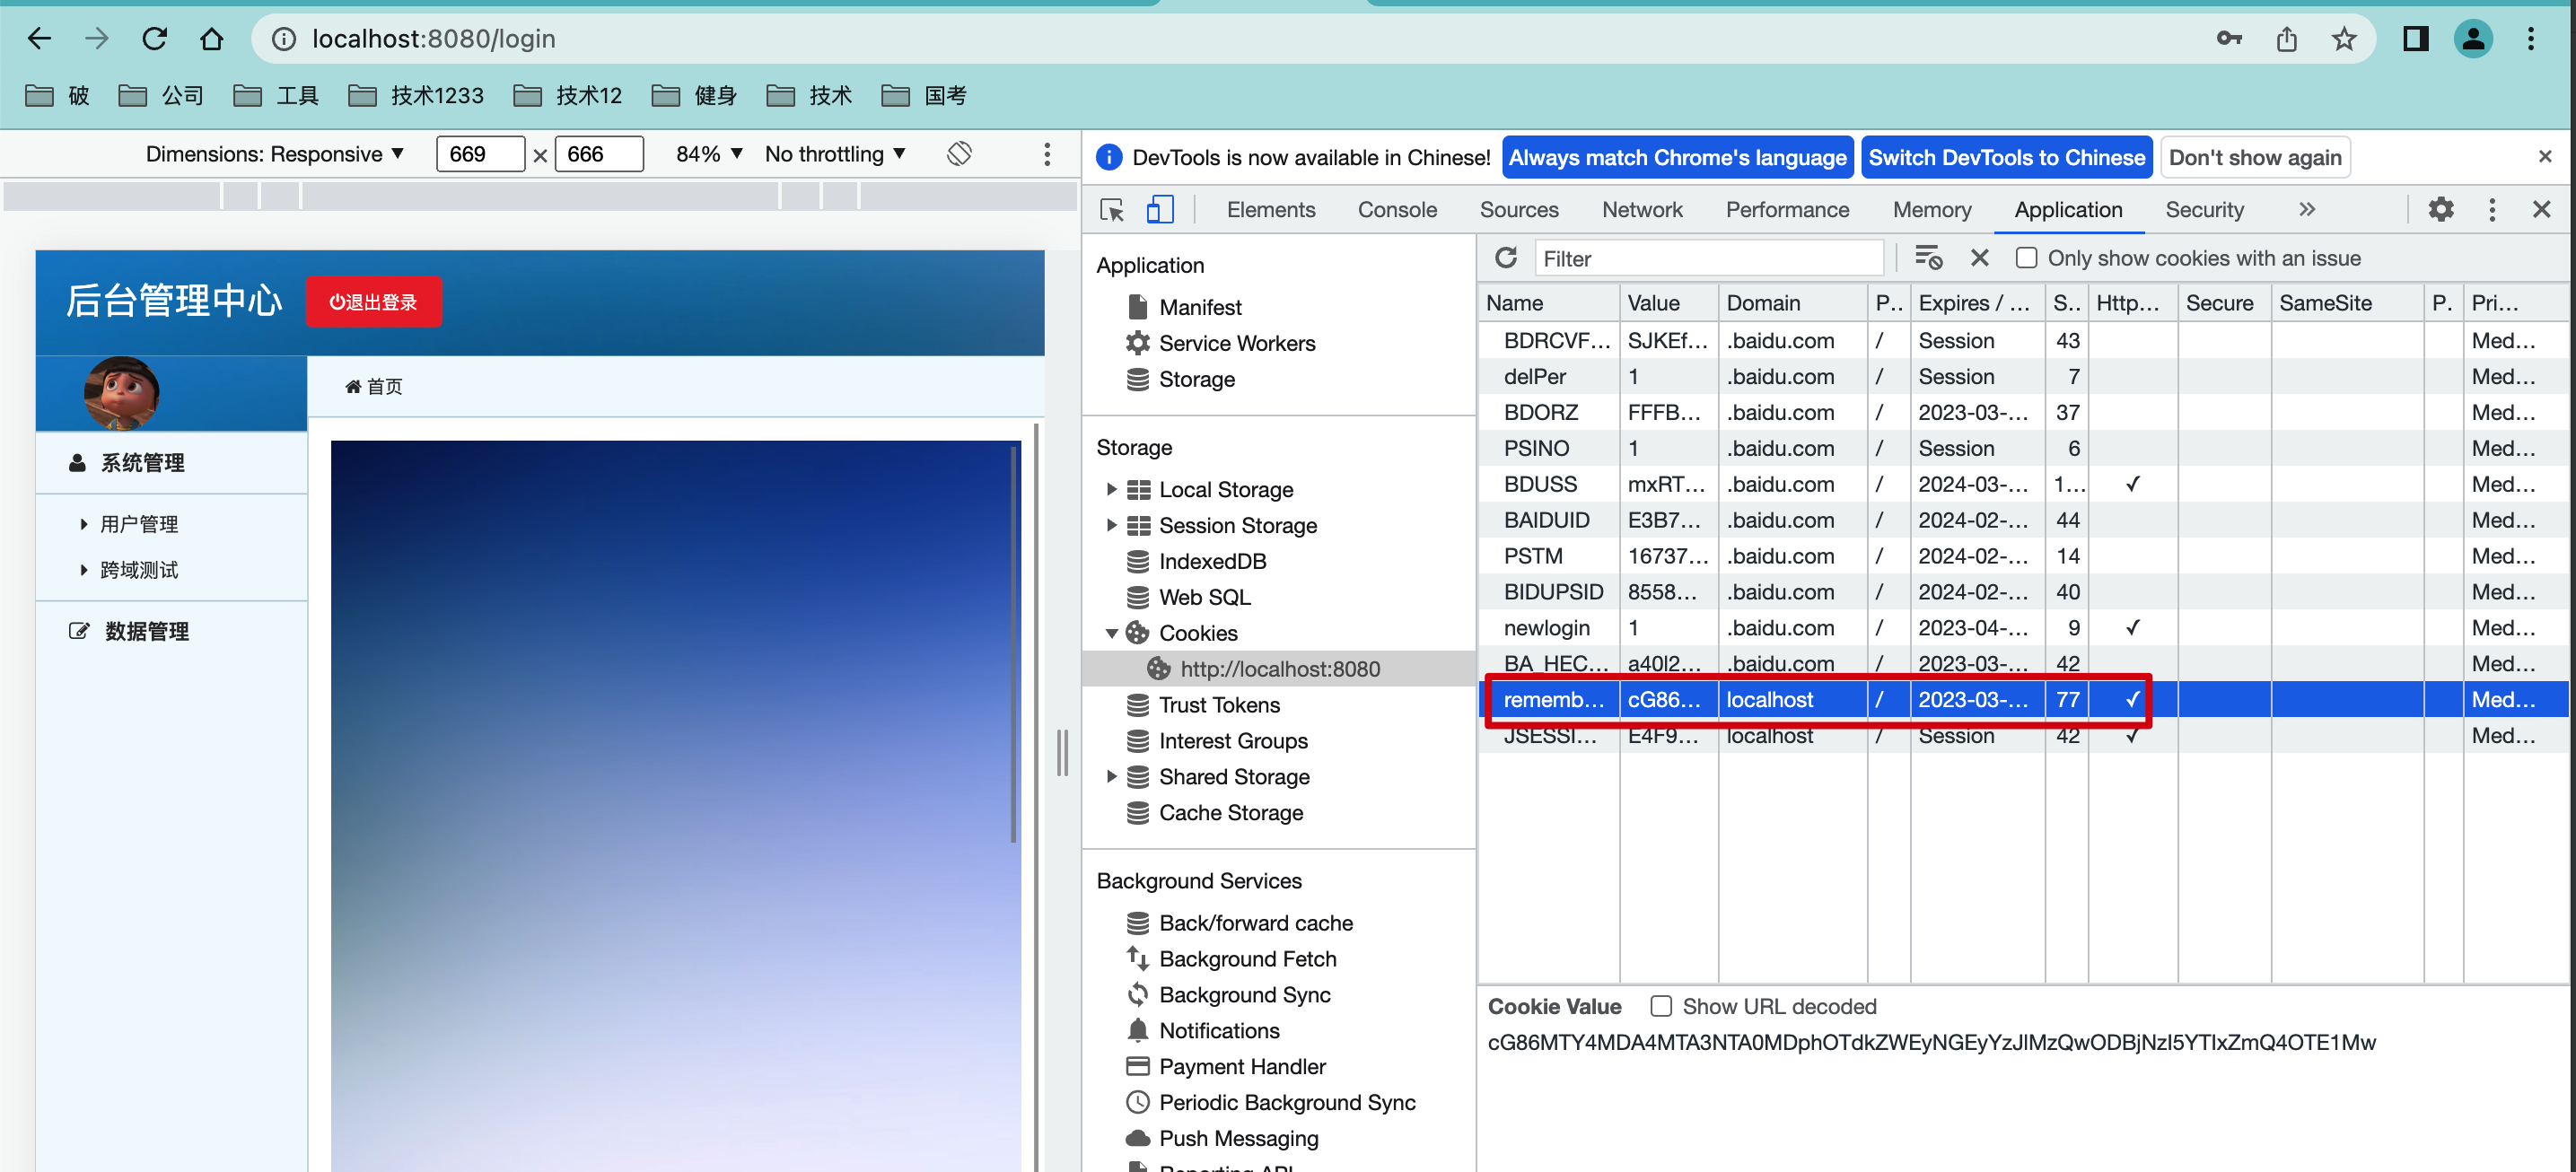
Task: Check Show URL decoded option
Action: (1661, 1006)
